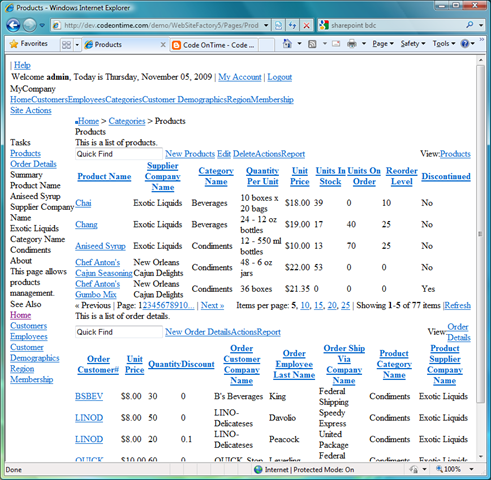This screenshot has height=480, width=491.
Task: Click the Refresh page icon
Action: point(292,25)
